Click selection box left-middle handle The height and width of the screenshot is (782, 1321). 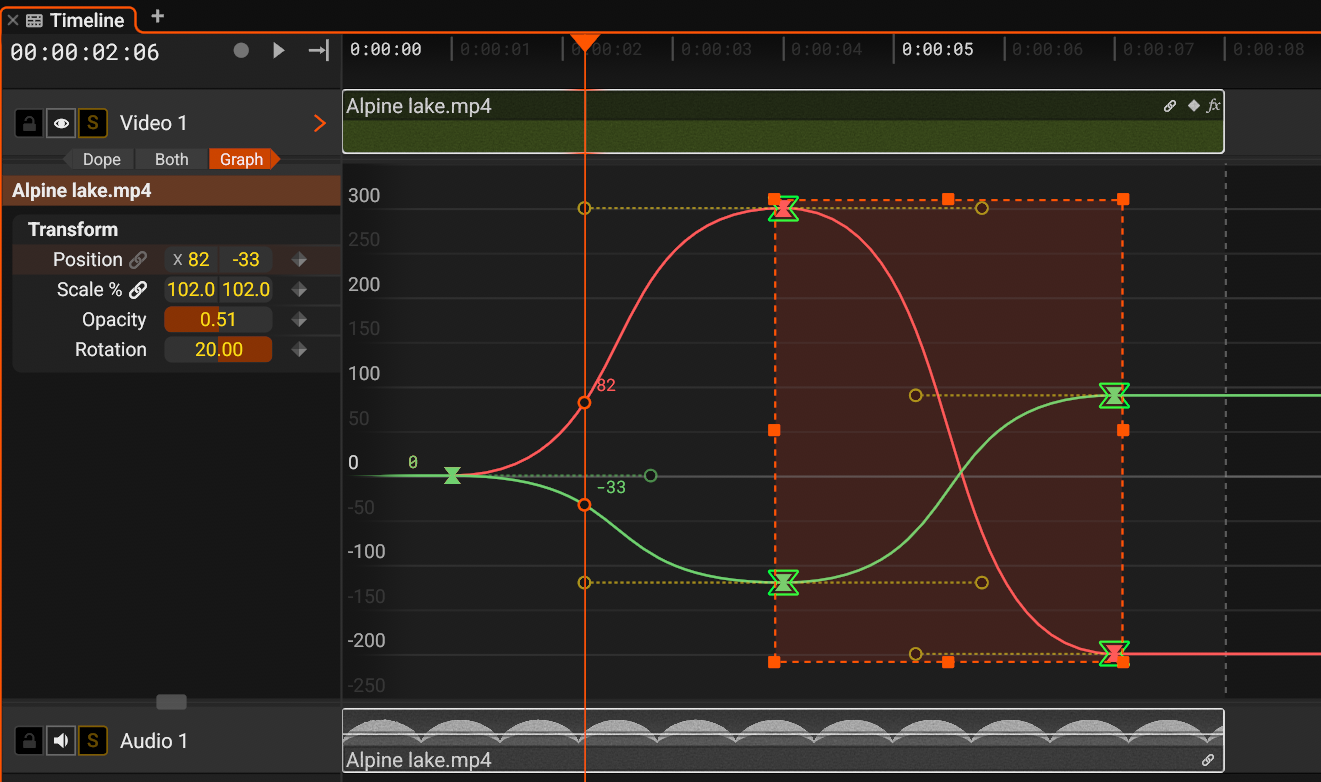pos(773,430)
